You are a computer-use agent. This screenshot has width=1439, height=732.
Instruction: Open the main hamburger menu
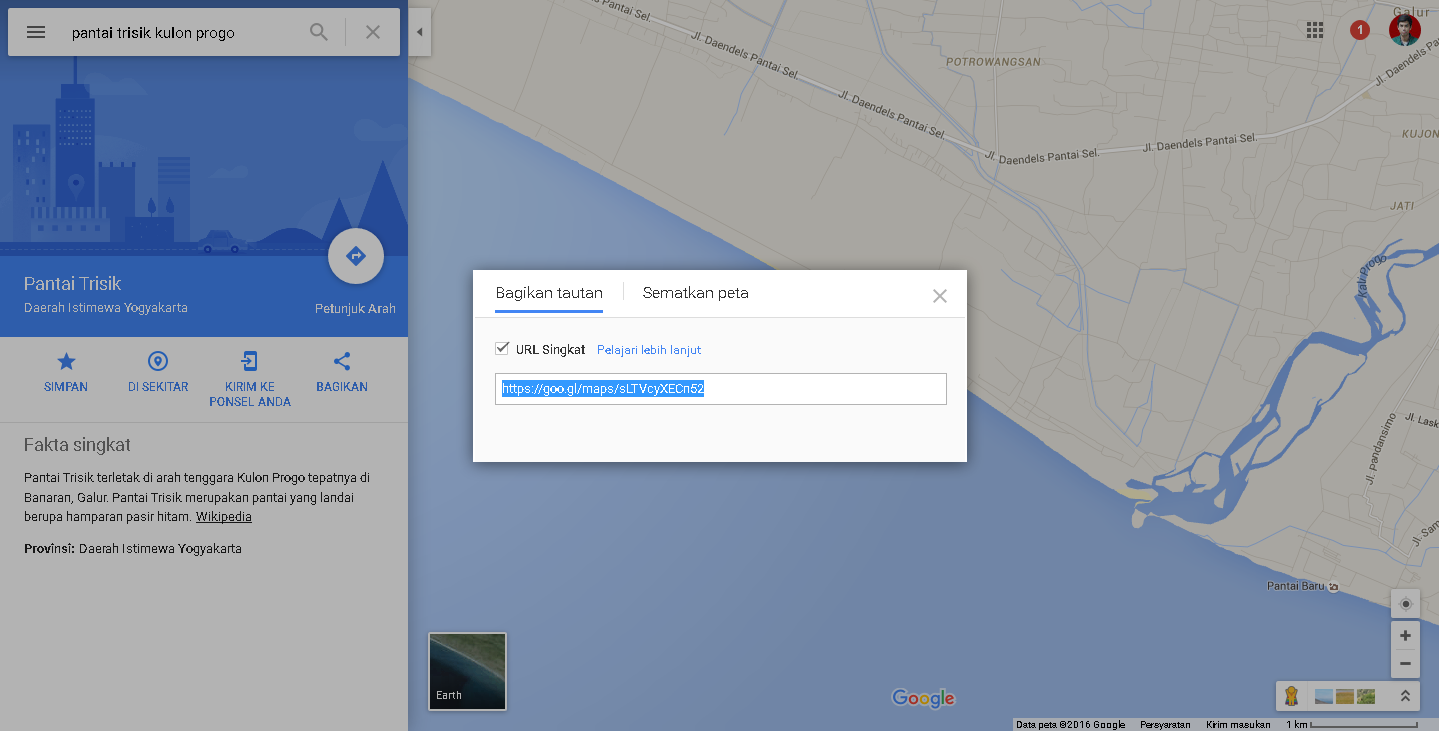pyautogui.click(x=35, y=31)
